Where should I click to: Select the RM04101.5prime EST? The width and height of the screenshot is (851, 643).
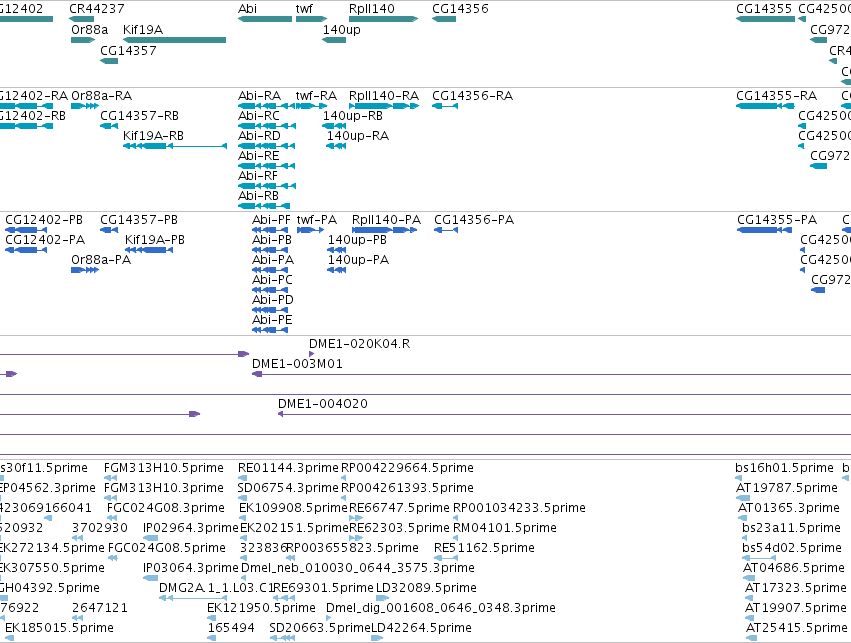(456, 538)
